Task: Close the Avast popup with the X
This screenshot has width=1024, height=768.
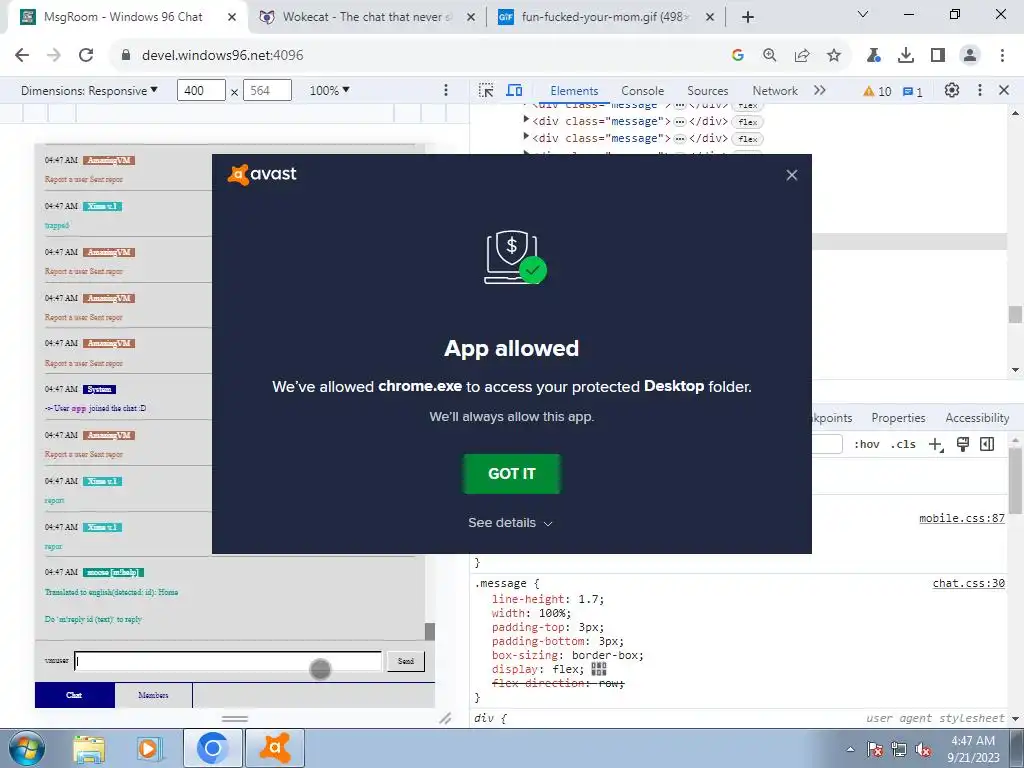Action: 792,175
